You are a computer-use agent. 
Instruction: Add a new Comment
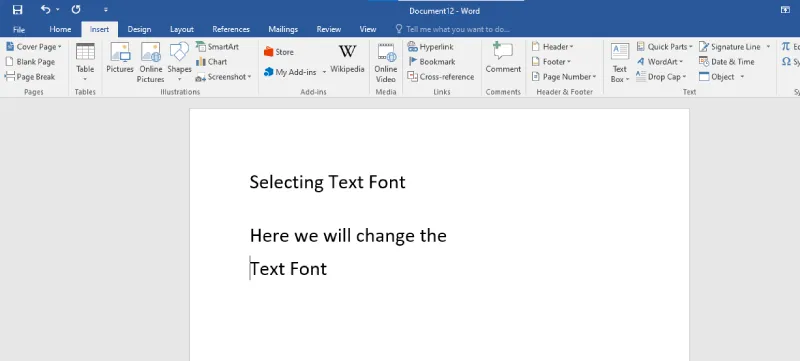tap(503, 58)
